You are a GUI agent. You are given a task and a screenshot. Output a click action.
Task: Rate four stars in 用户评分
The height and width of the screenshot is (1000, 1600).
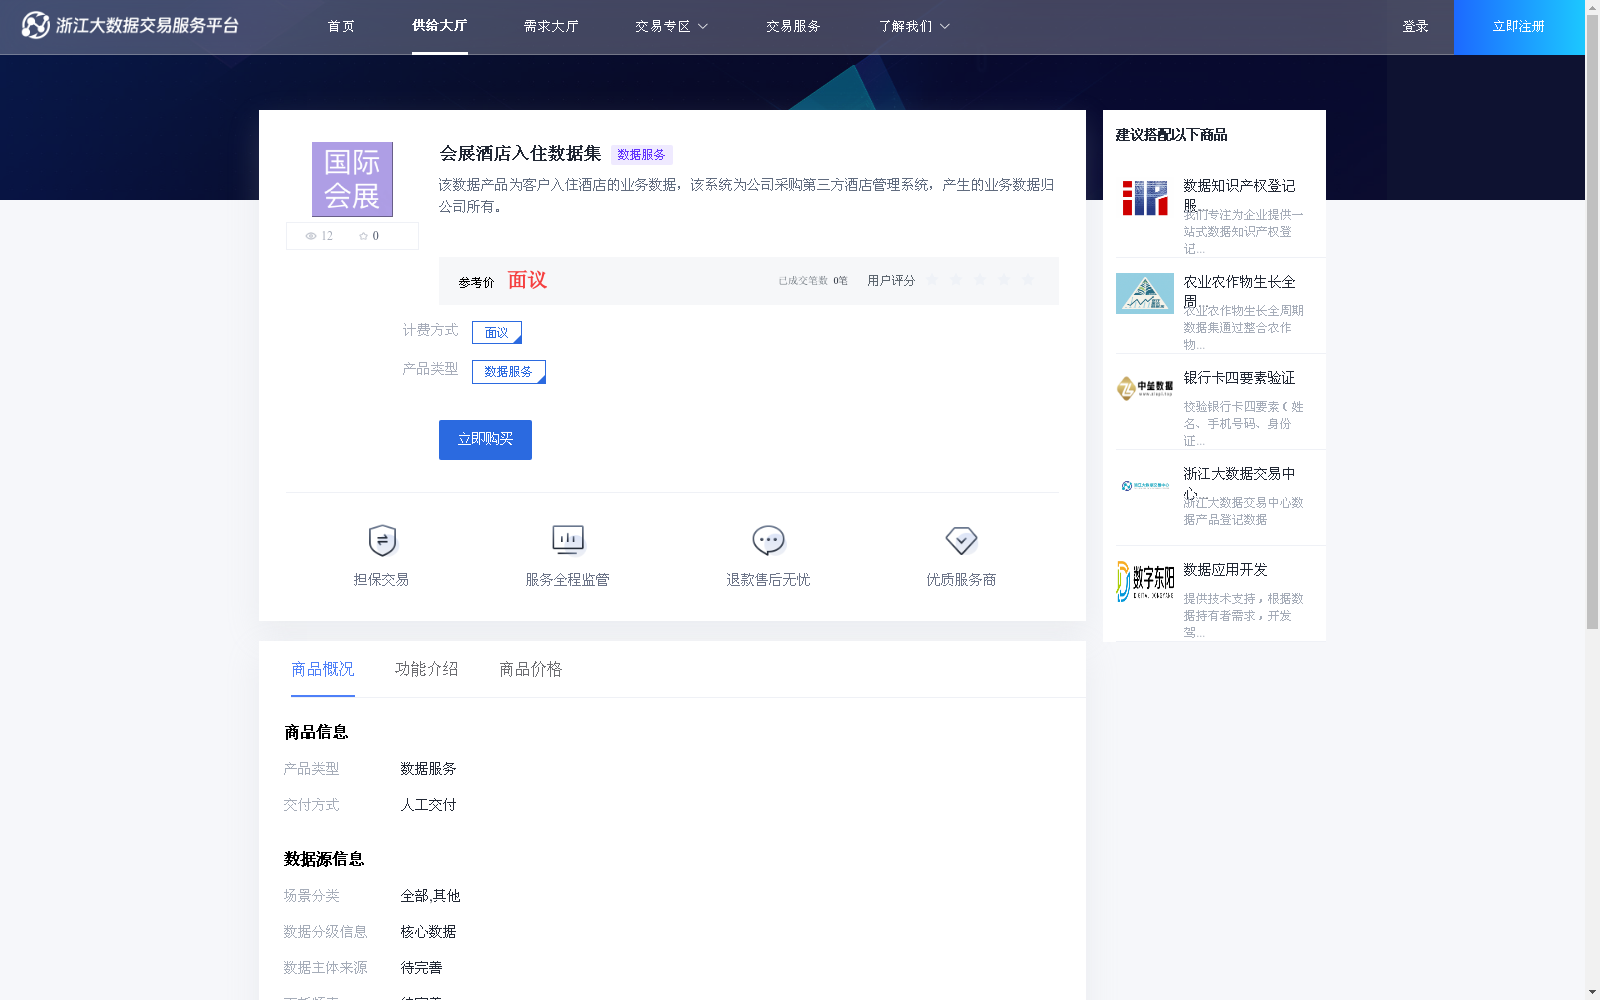[x=1004, y=280]
